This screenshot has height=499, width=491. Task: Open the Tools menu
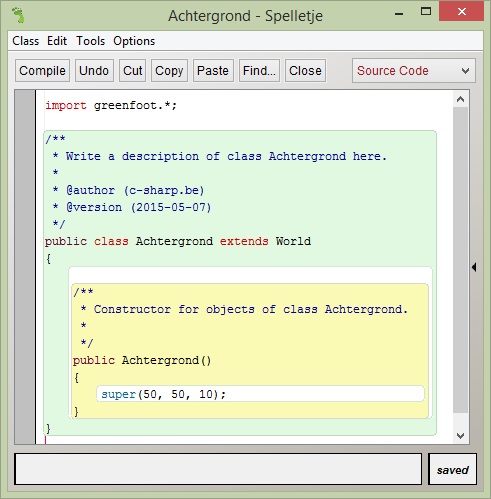(91, 41)
